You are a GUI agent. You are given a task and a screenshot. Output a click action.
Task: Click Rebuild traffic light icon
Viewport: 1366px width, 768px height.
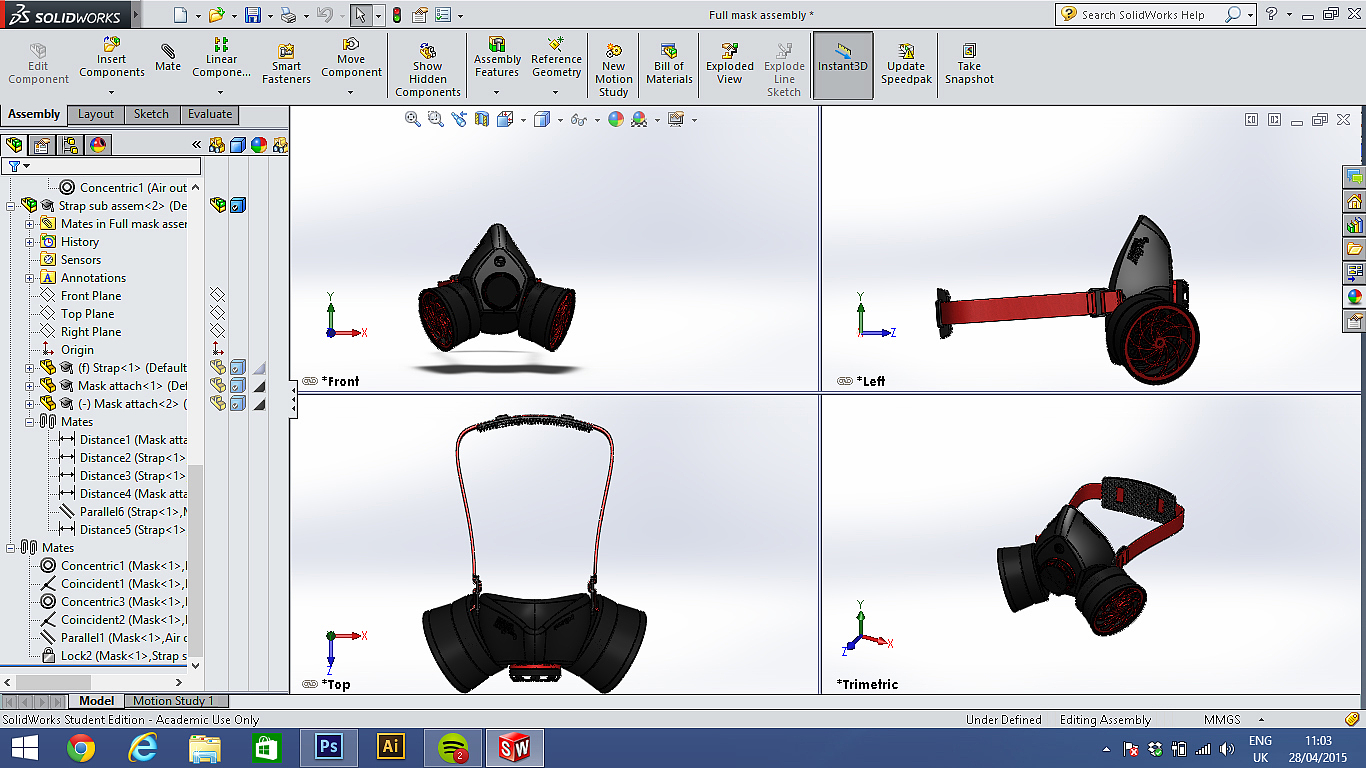[397, 15]
